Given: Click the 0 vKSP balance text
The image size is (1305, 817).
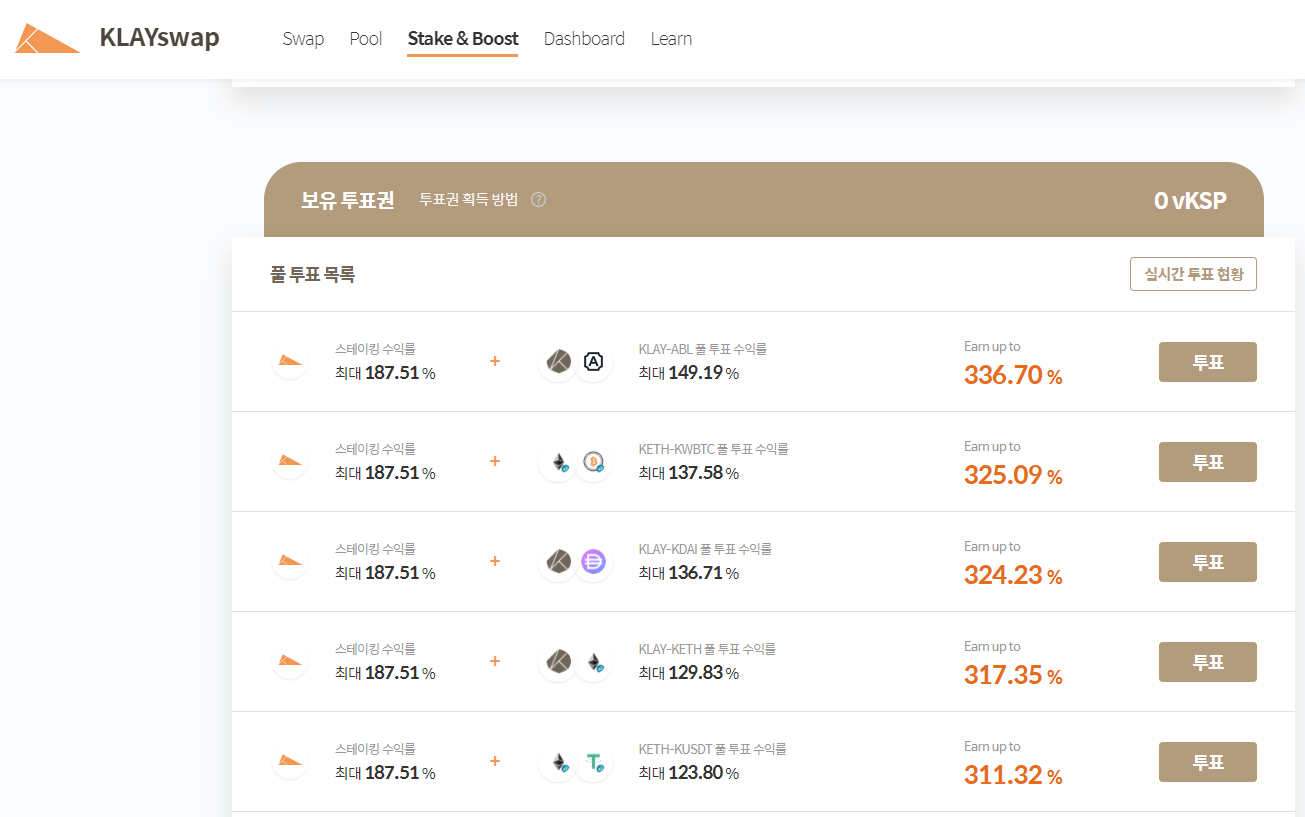Looking at the screenshot, I should tap(1190, 200).
